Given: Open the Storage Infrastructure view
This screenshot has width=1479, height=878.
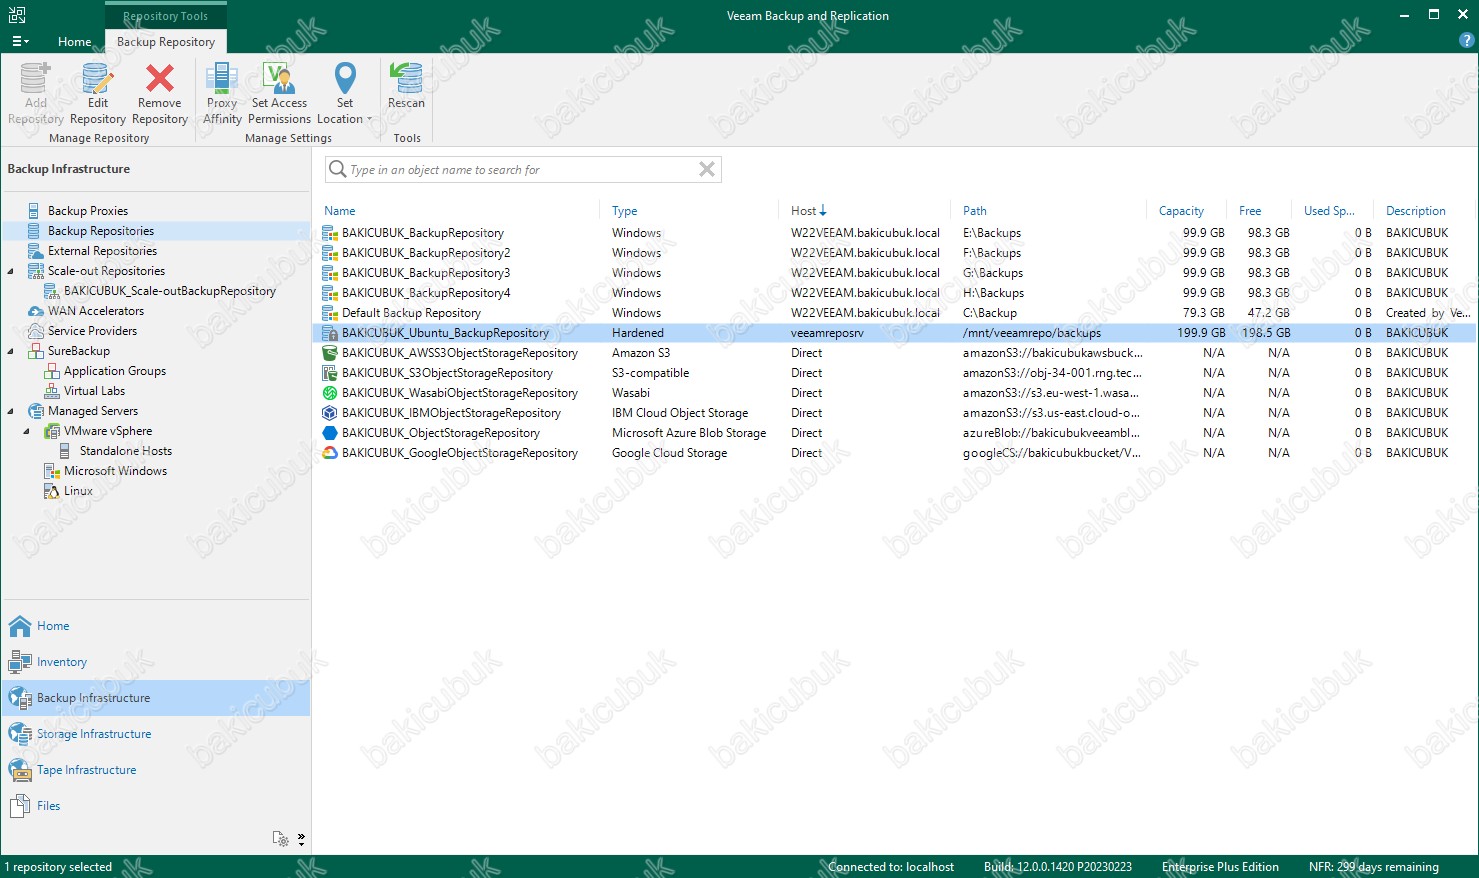Looking at the screenshot, I should [155, 734].
